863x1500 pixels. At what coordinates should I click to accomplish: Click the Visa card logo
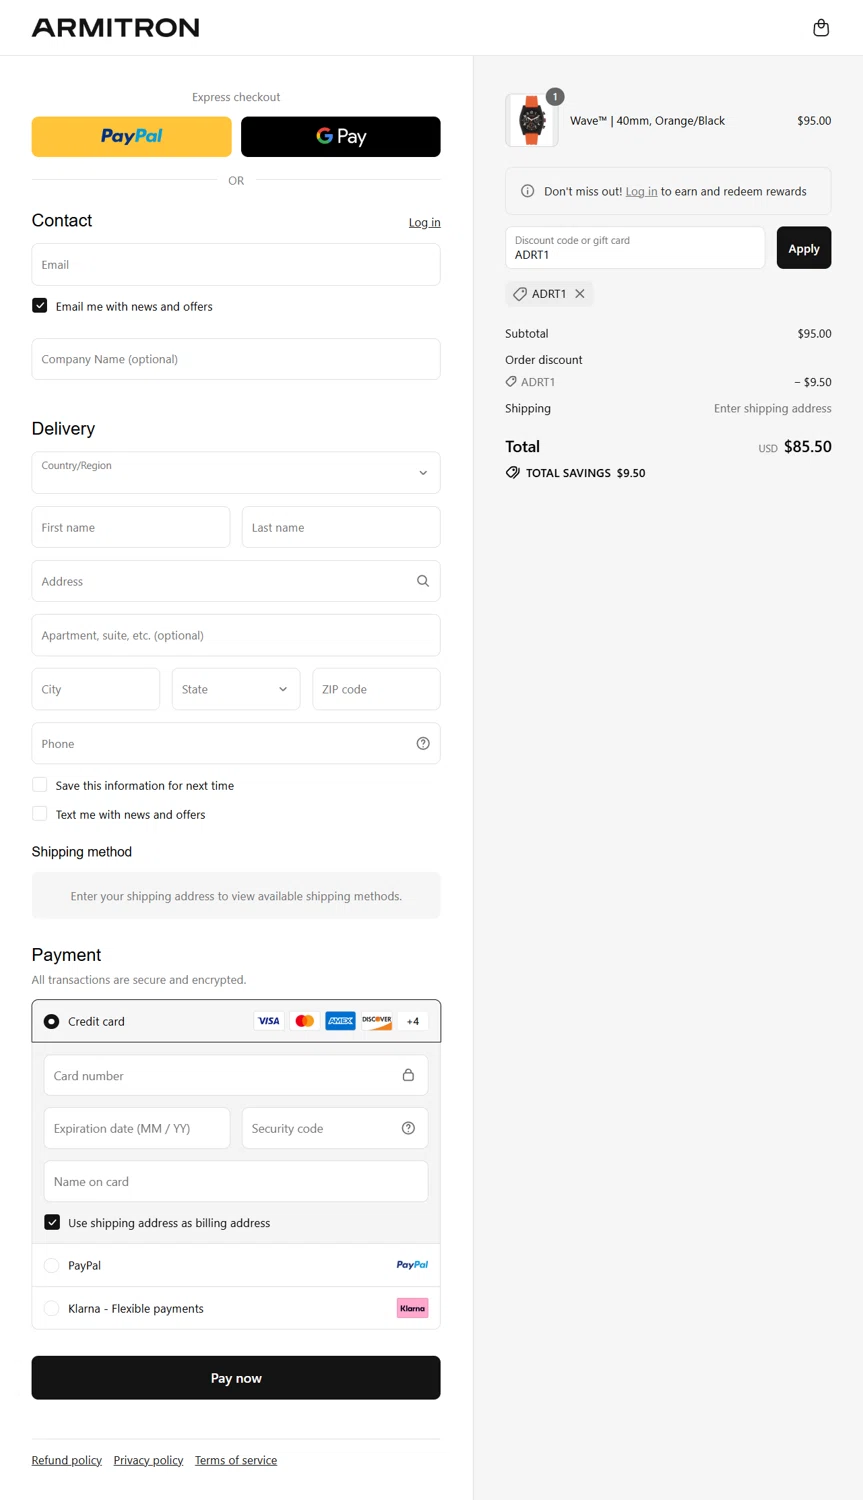pyautogui.click(x=268, y=1021)
